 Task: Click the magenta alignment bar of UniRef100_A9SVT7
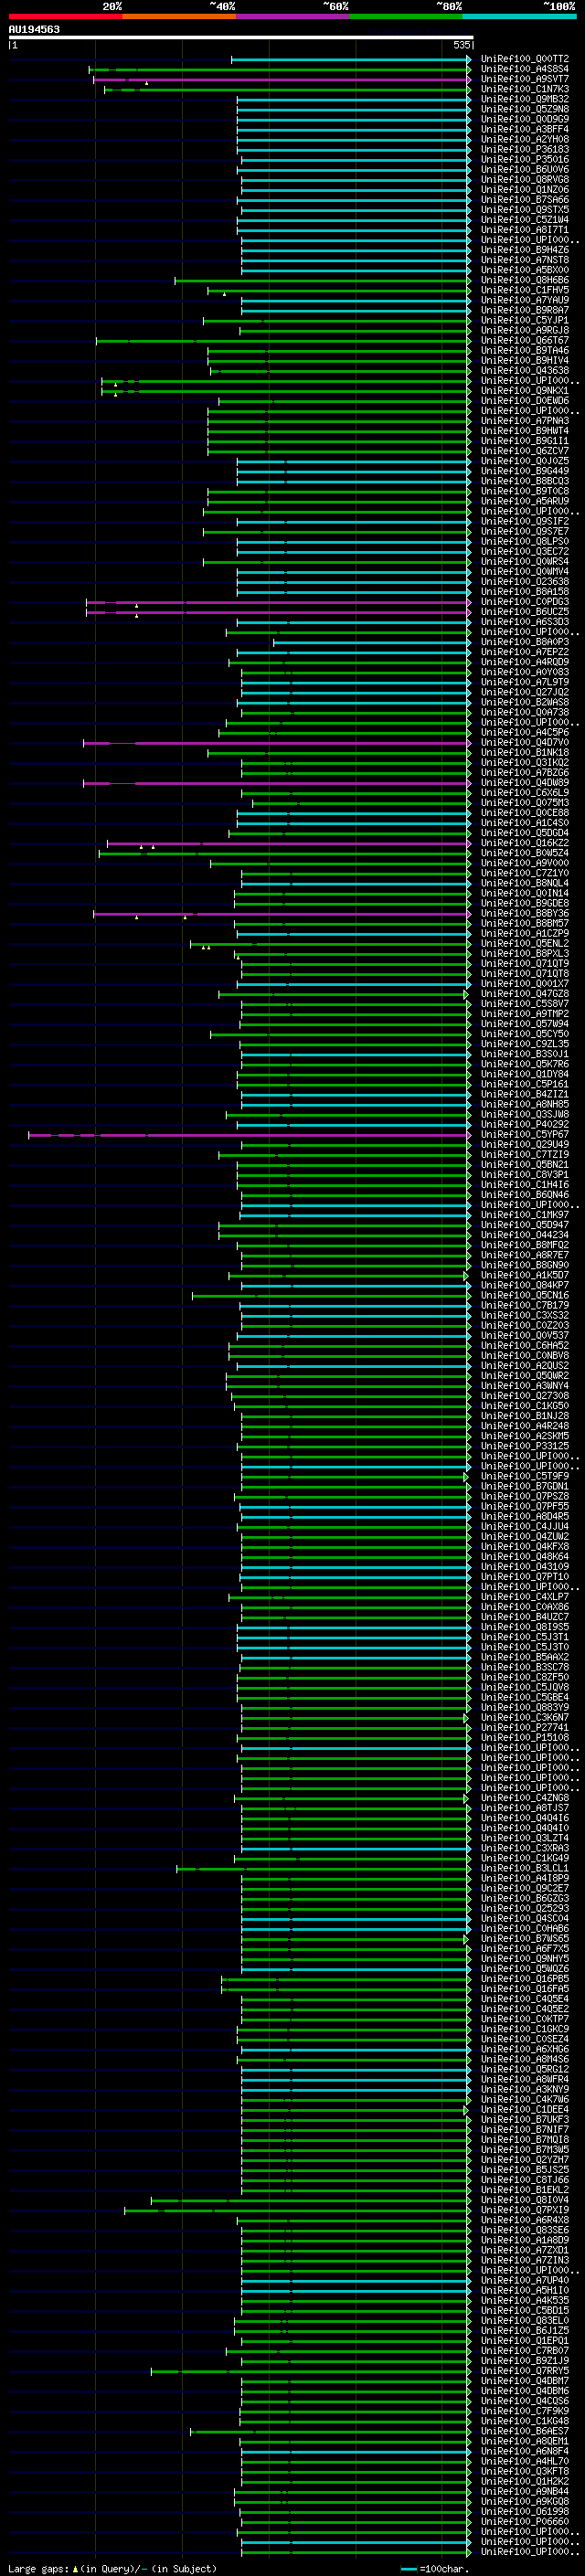tap(281, 79)
